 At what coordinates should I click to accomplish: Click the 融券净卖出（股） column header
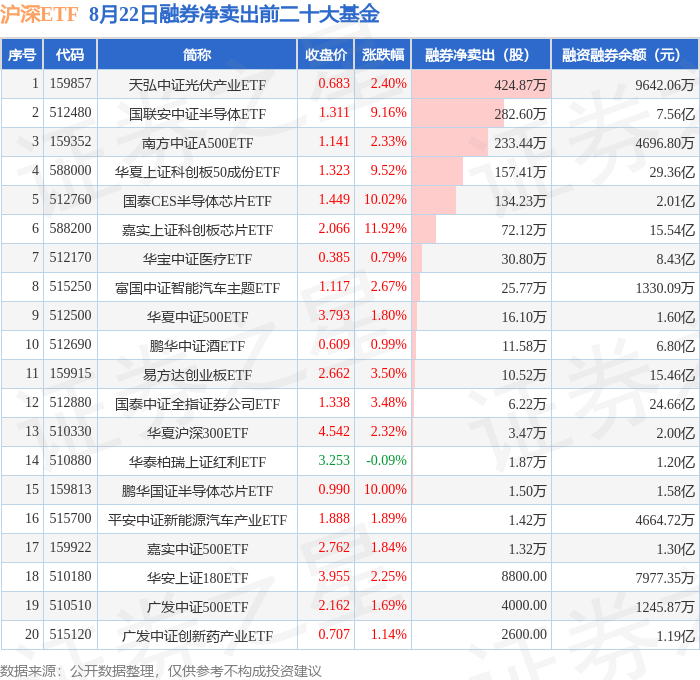(481, 55)
